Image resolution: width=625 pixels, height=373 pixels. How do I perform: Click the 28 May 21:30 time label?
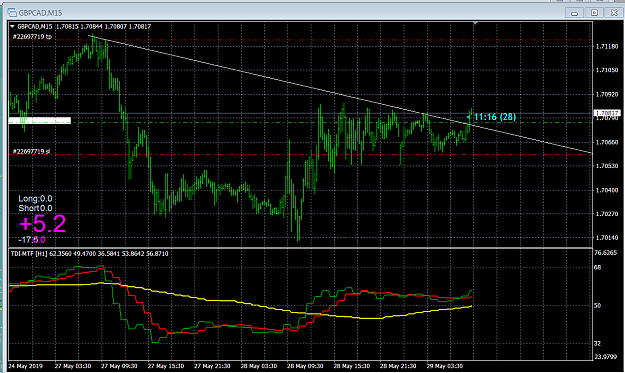point(398,366)
